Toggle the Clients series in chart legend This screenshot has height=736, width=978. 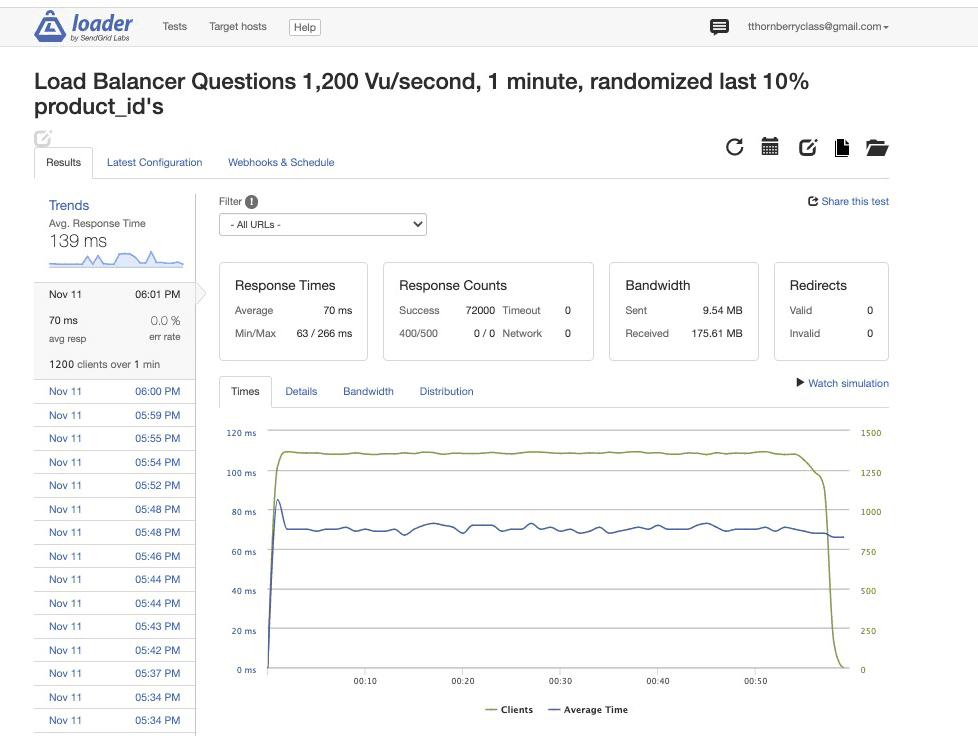coord(509,710)
